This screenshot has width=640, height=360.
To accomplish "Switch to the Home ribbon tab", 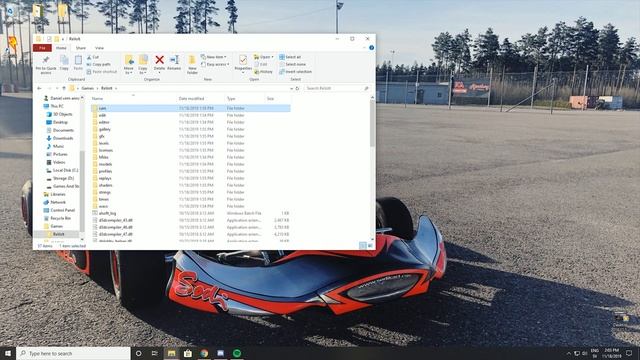I will click(61, 48).
